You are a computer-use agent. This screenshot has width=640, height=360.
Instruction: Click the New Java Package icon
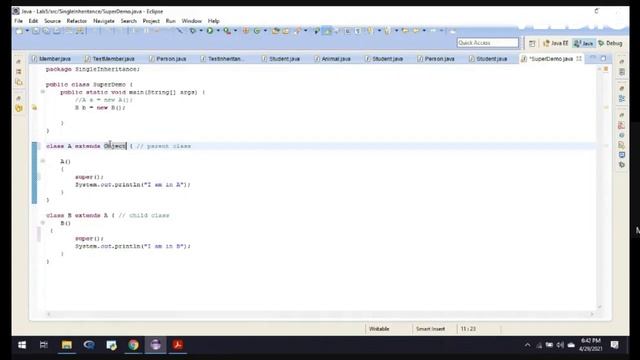pyautogui.click(x=246, y=31)
